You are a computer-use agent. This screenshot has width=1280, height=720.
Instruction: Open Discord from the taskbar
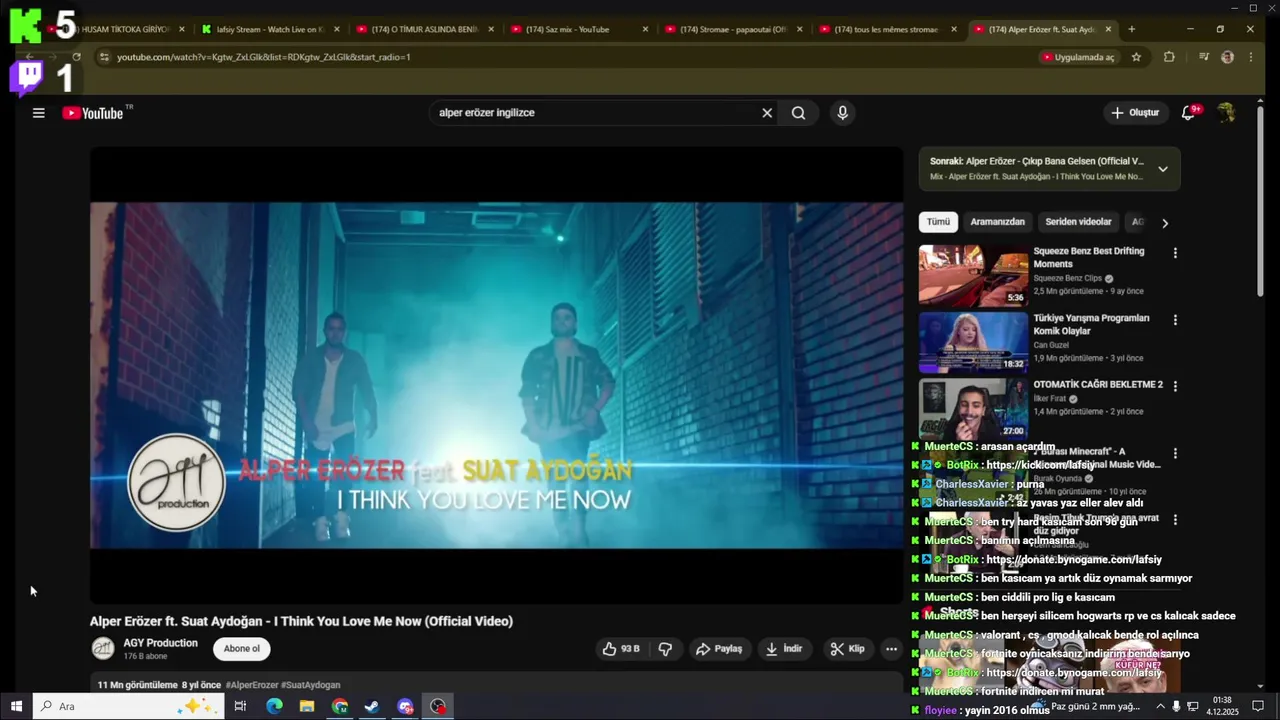(x=405, y=706)
